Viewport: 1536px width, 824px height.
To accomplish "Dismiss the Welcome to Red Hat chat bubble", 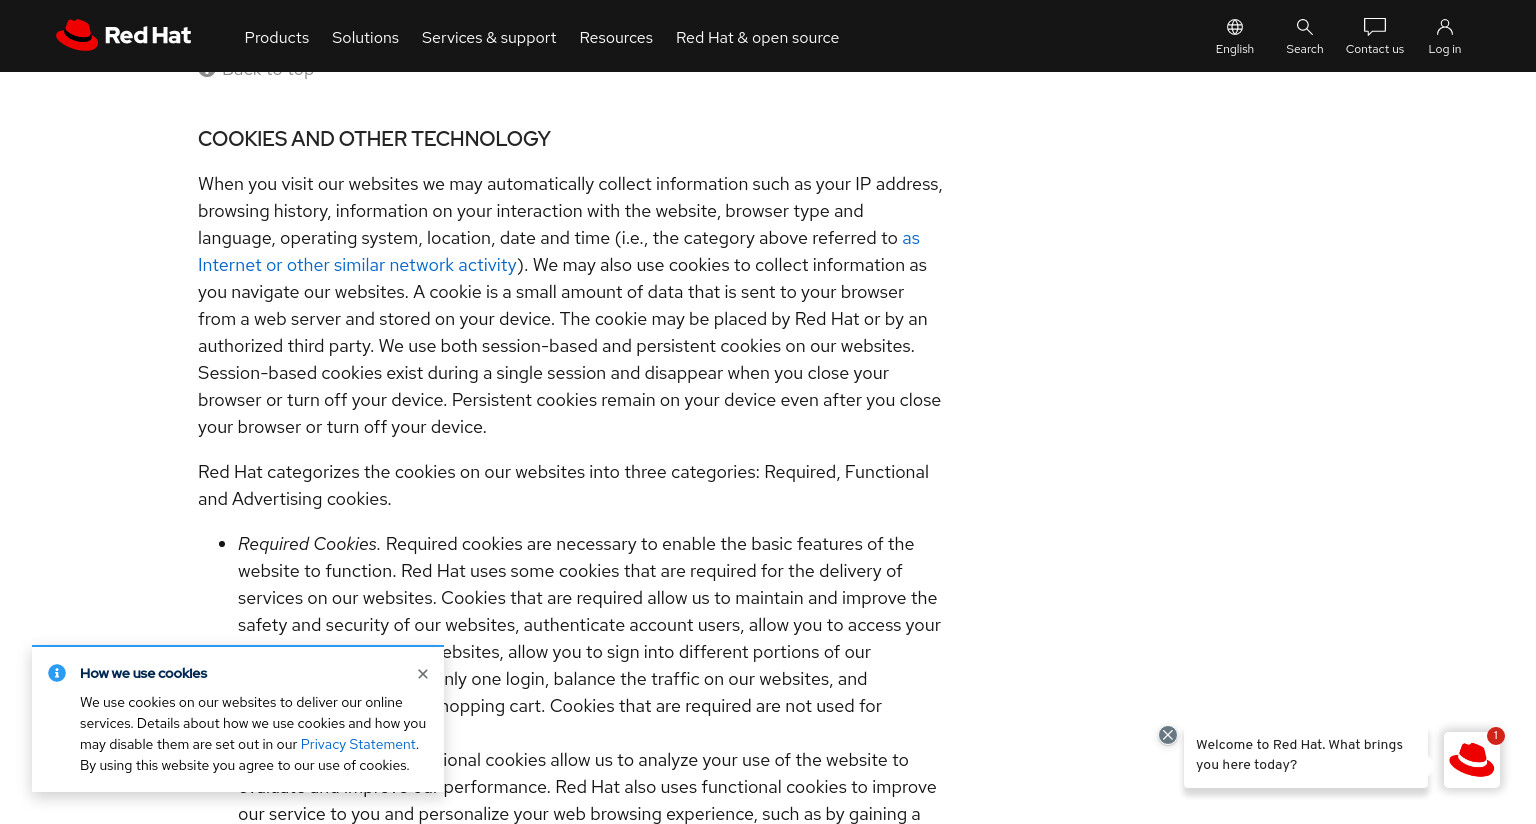I will pos(1168,735).
